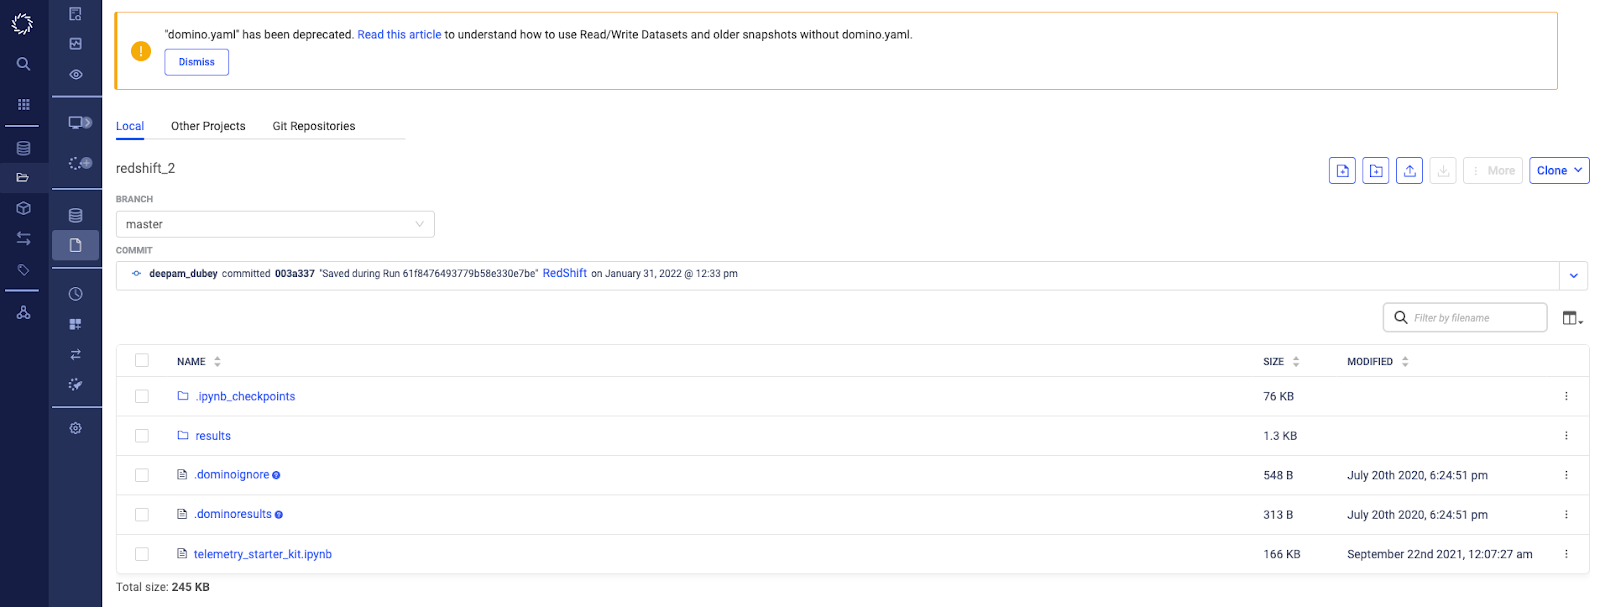The height and width of the screenshot is (607, 1600).
Task: Open the results folder
Action: tap(213, 436)
